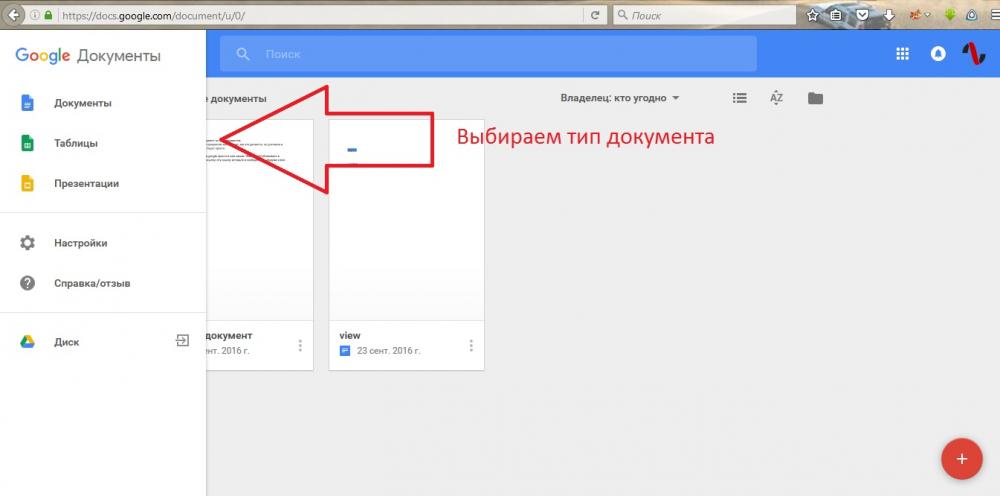Open browser downloads arrow
1000x496 pixels.
888,15
